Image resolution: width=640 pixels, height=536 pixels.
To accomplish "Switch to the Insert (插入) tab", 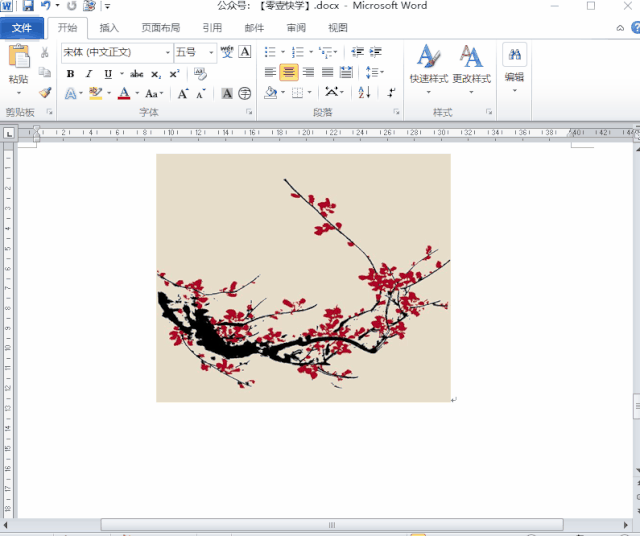I will click(x=109, y=28).
